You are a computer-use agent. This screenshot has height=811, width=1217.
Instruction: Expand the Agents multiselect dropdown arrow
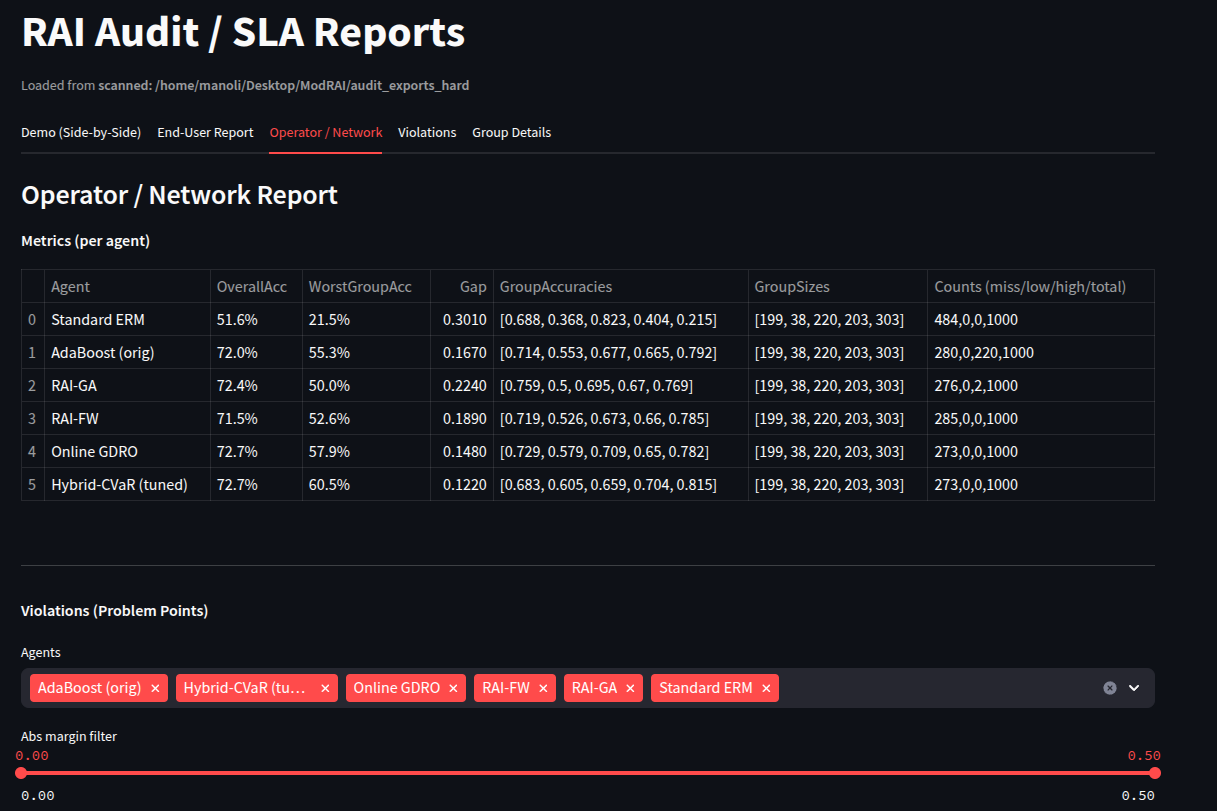click(x=1134, y=688)
